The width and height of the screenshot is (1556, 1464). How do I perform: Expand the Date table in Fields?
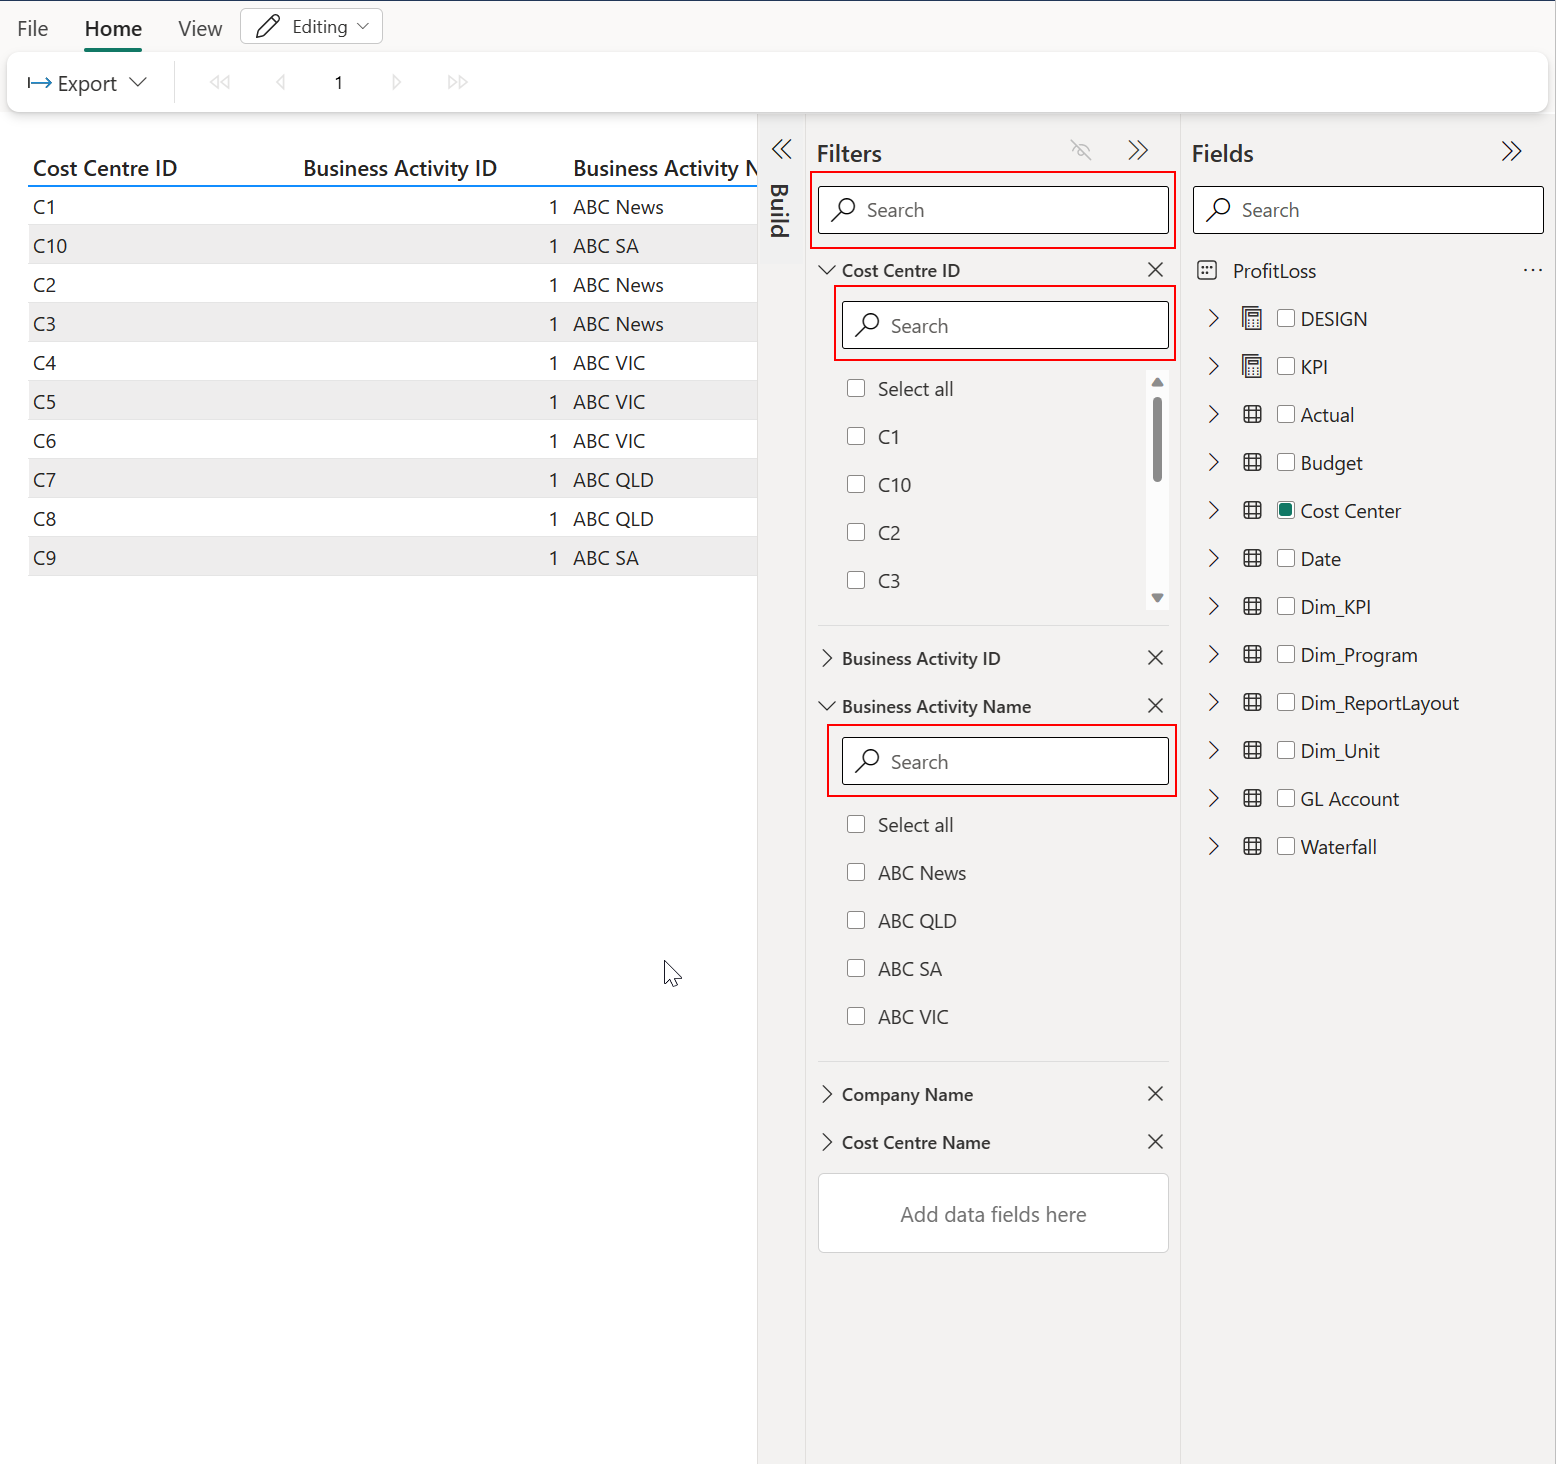coord(1213,558)
